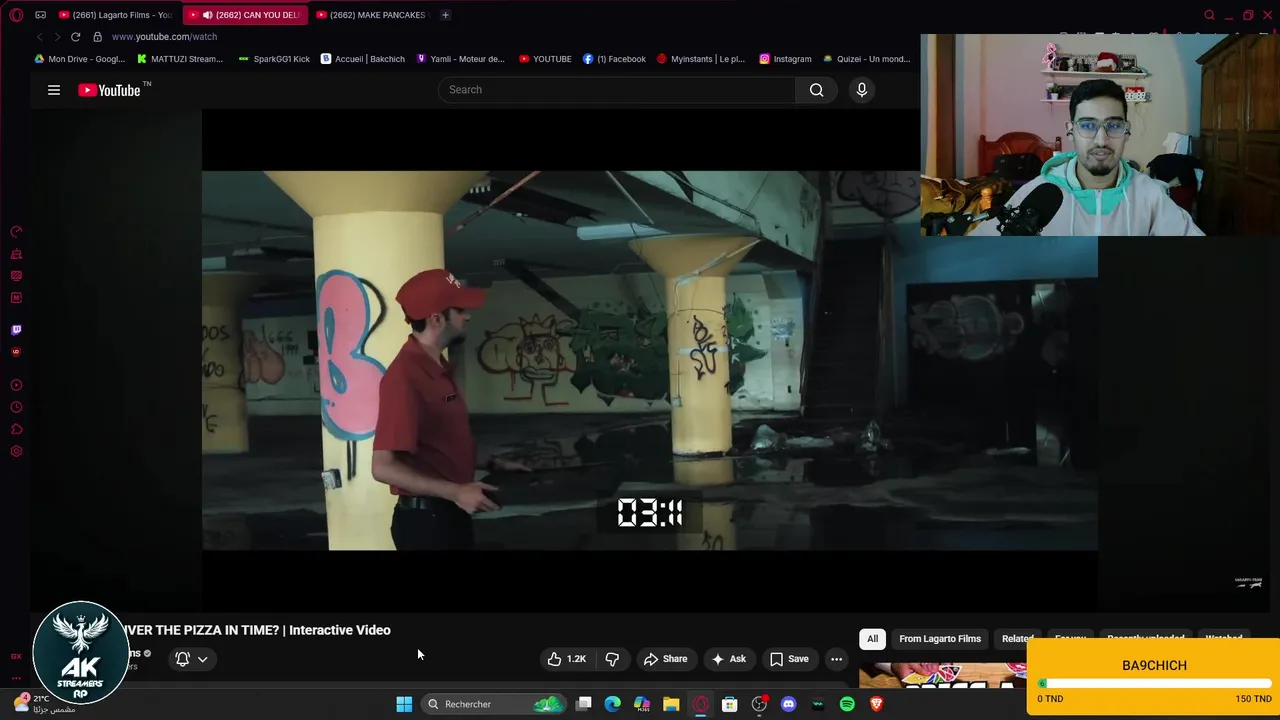Go forward to next page

57,37
